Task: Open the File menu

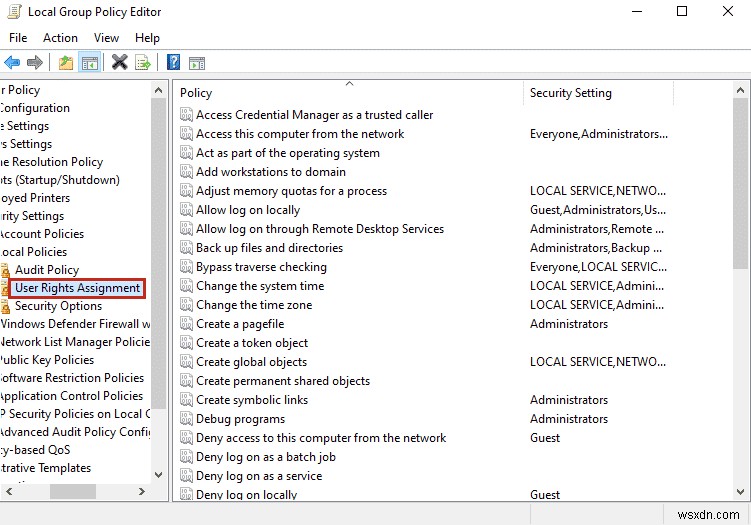Action: click(19, 38)
